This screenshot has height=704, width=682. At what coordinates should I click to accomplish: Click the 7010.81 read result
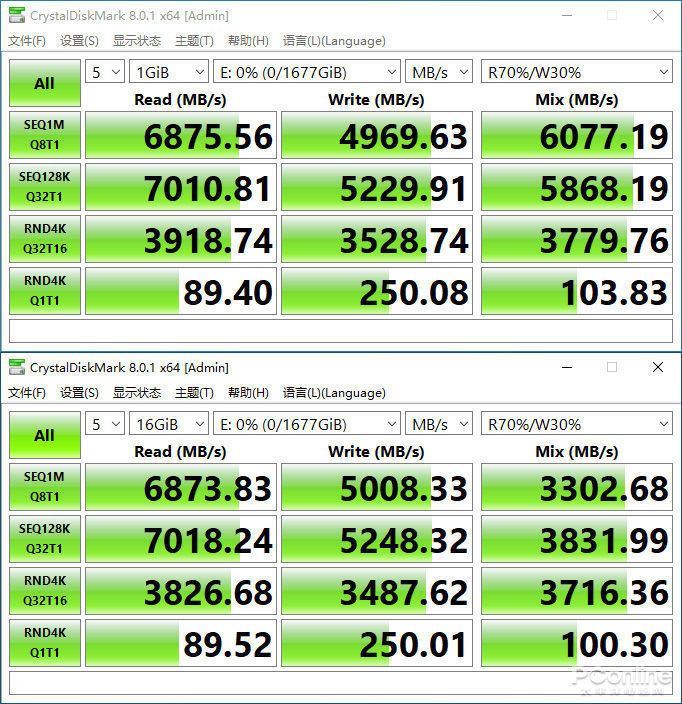point(181,187)
